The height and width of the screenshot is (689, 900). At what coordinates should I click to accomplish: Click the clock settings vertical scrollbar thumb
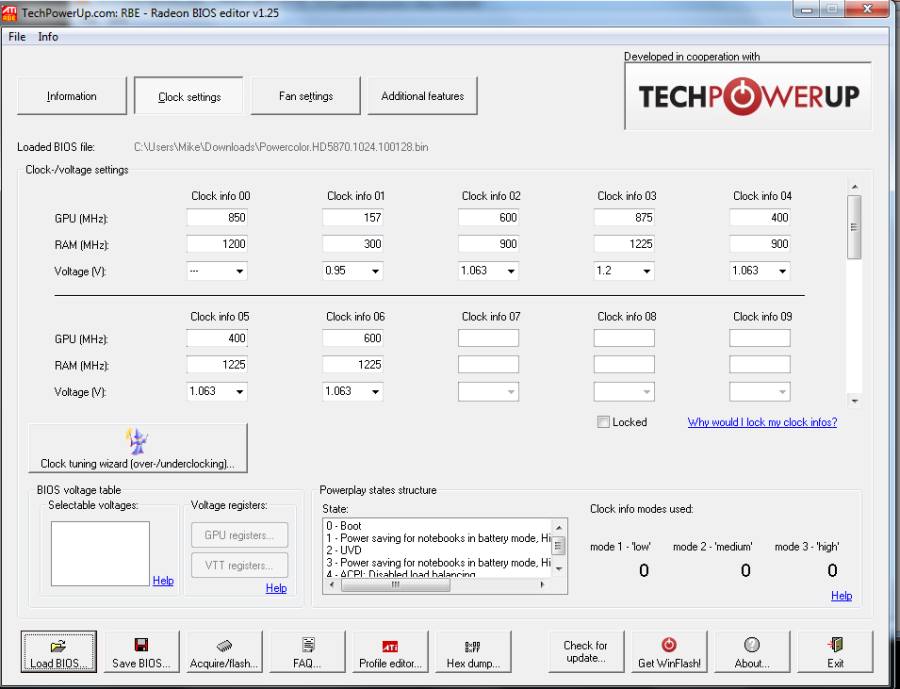point(854,227)
